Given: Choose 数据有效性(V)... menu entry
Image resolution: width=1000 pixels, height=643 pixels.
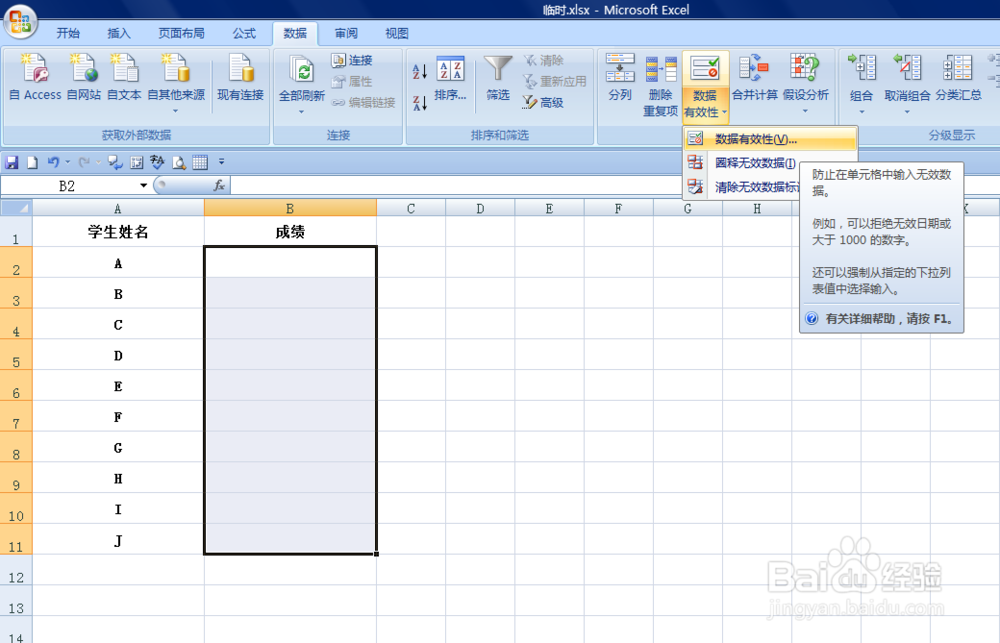Looking at the screenshot, I should click(770, 139).
